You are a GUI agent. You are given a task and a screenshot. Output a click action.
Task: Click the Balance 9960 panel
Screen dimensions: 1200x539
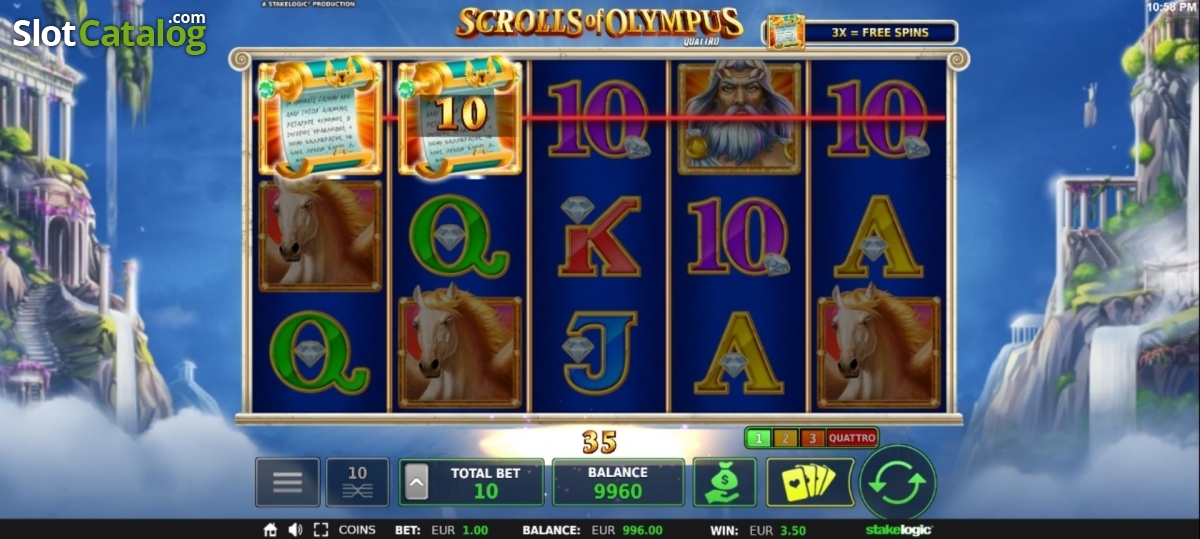tap(618, 482)
